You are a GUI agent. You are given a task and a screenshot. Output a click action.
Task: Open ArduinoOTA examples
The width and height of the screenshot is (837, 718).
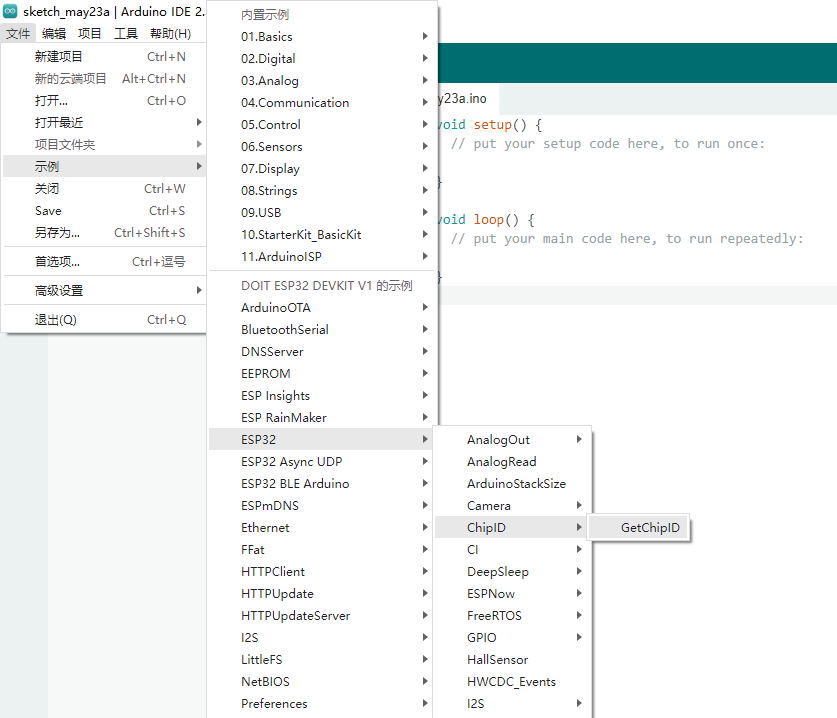[322, 307]
